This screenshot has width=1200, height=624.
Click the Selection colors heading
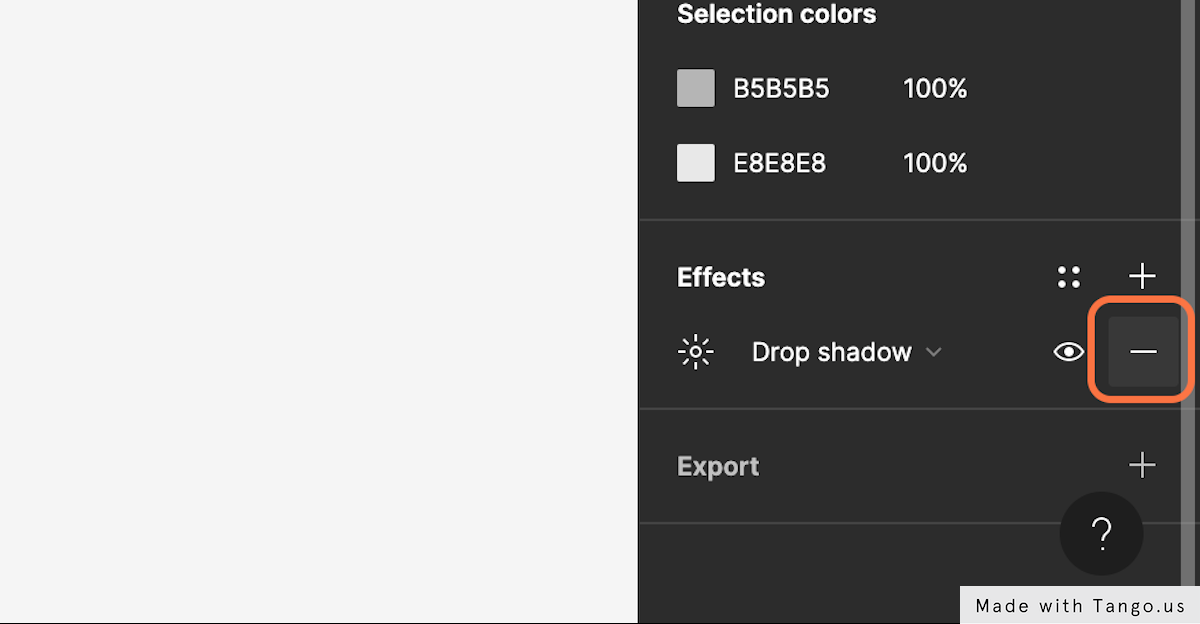777,14
